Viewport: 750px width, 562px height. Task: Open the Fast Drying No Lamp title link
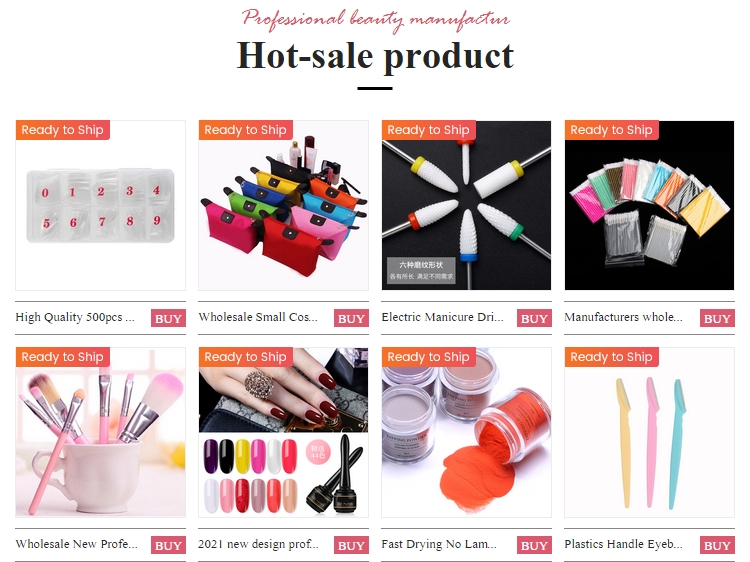(x=439, y=544)
